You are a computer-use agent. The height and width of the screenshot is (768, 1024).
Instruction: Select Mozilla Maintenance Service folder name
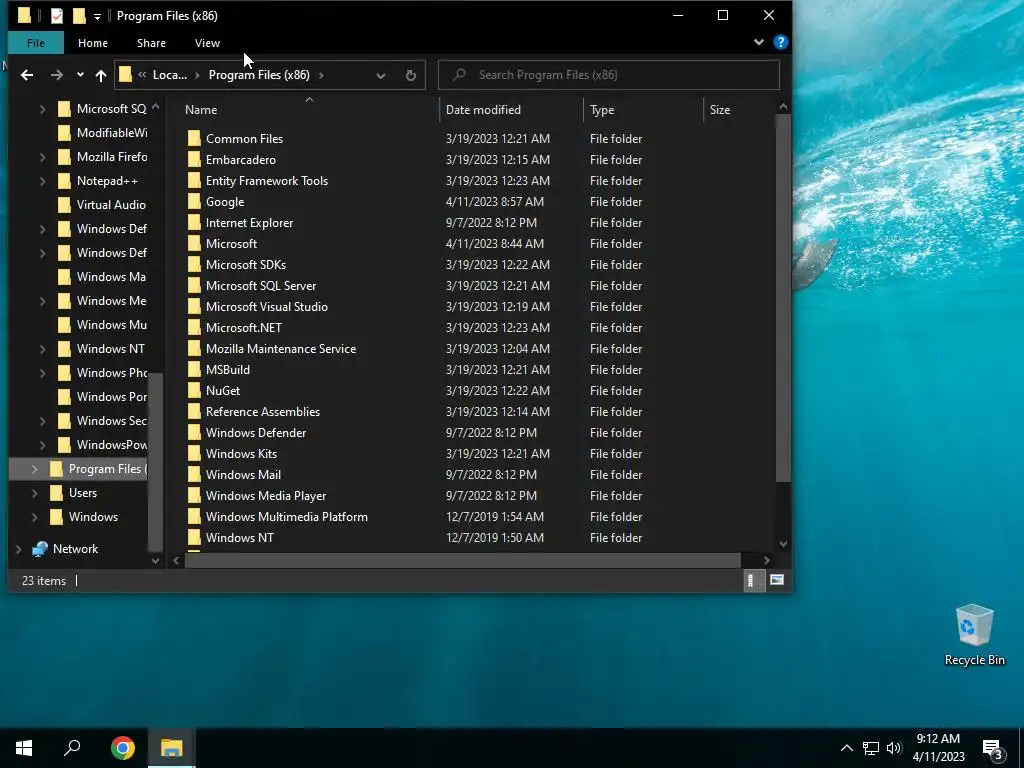click(281, 349)
